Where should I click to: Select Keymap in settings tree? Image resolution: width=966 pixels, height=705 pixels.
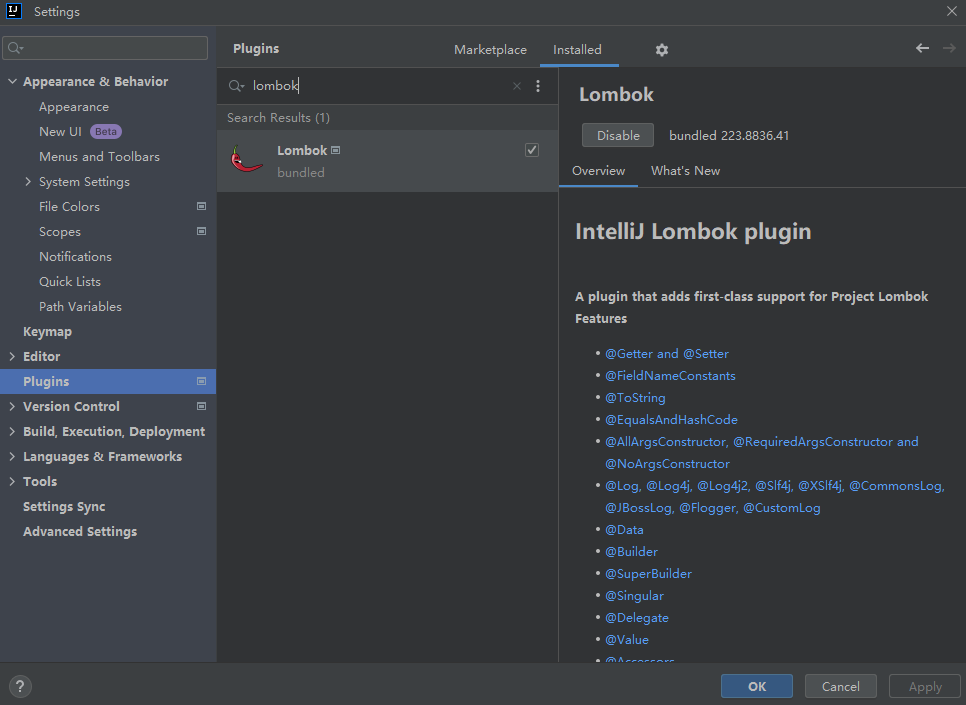click(x=47, y=332)
